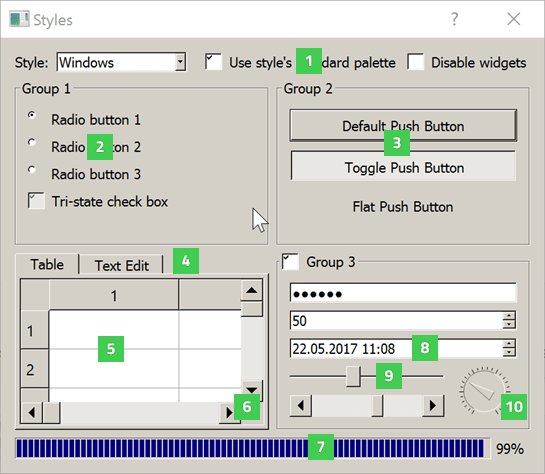Switch to the Text Edit tab

coord(122,265)
